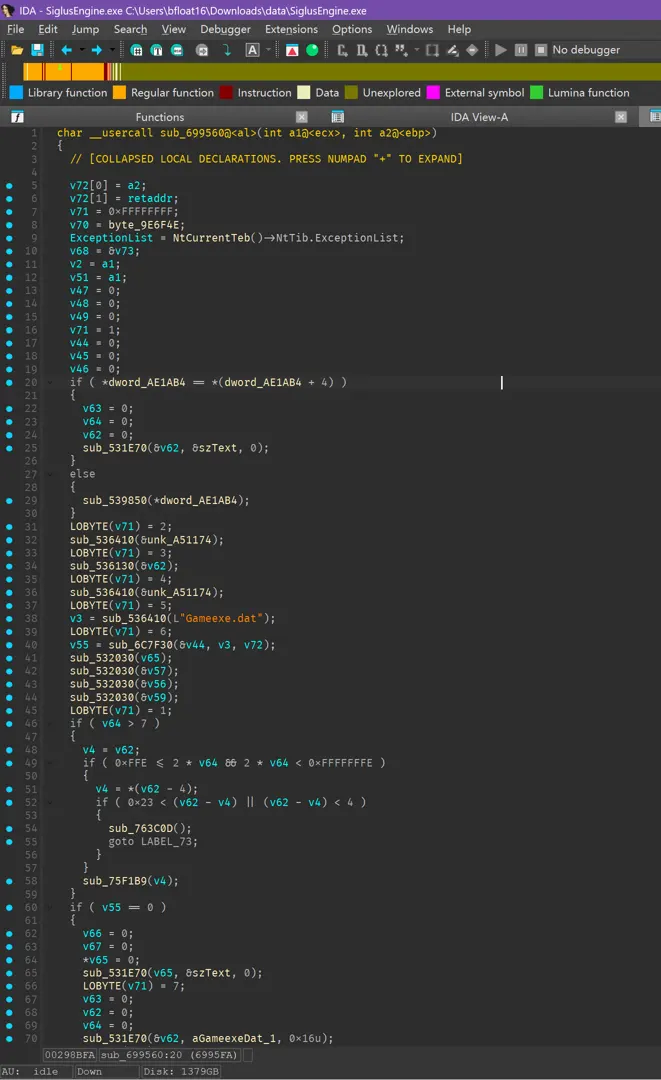
Task: Click the second gray view toolbar icon
Action: point(361,50)
